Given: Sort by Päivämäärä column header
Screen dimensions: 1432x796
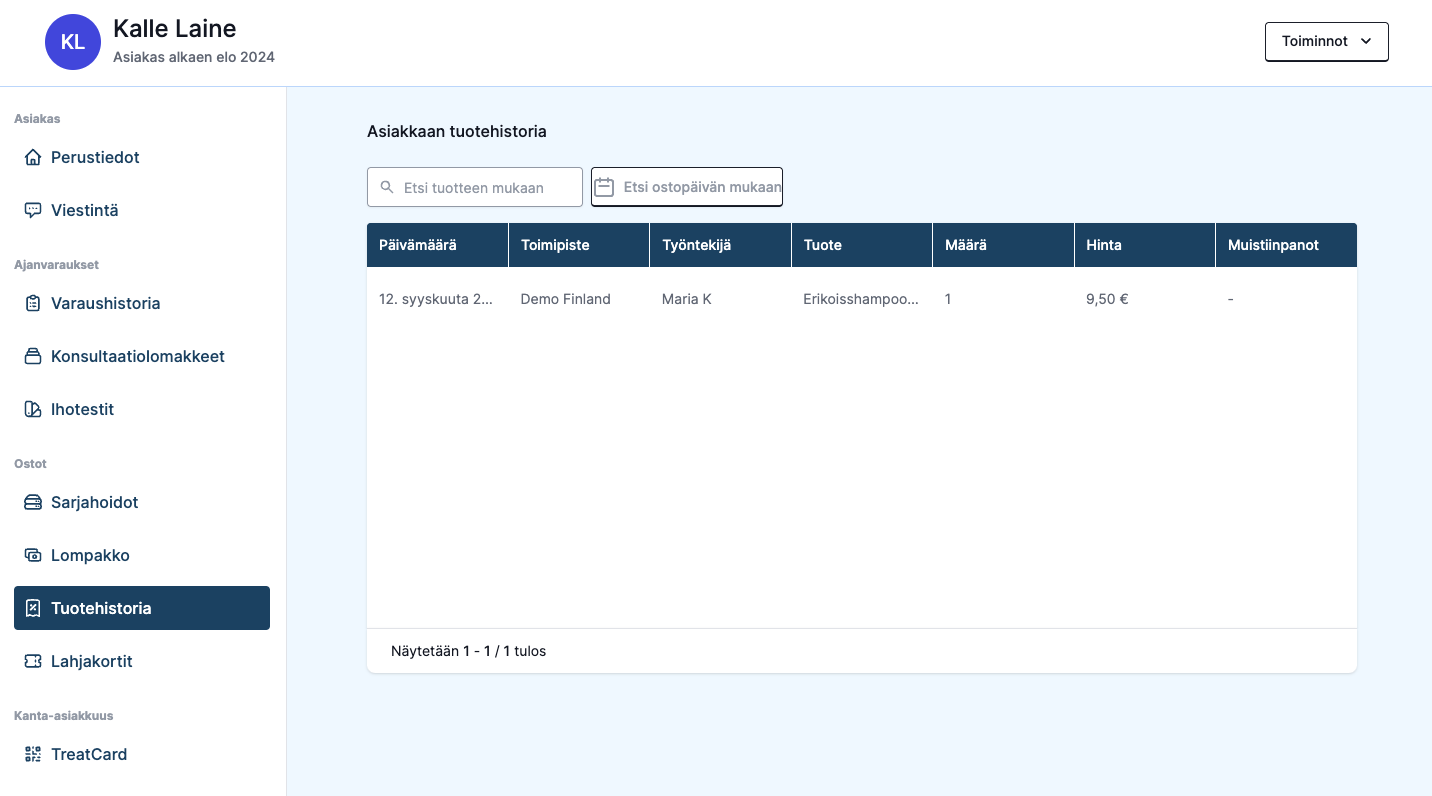Looking at the screenshot, I should coord(437,245).
